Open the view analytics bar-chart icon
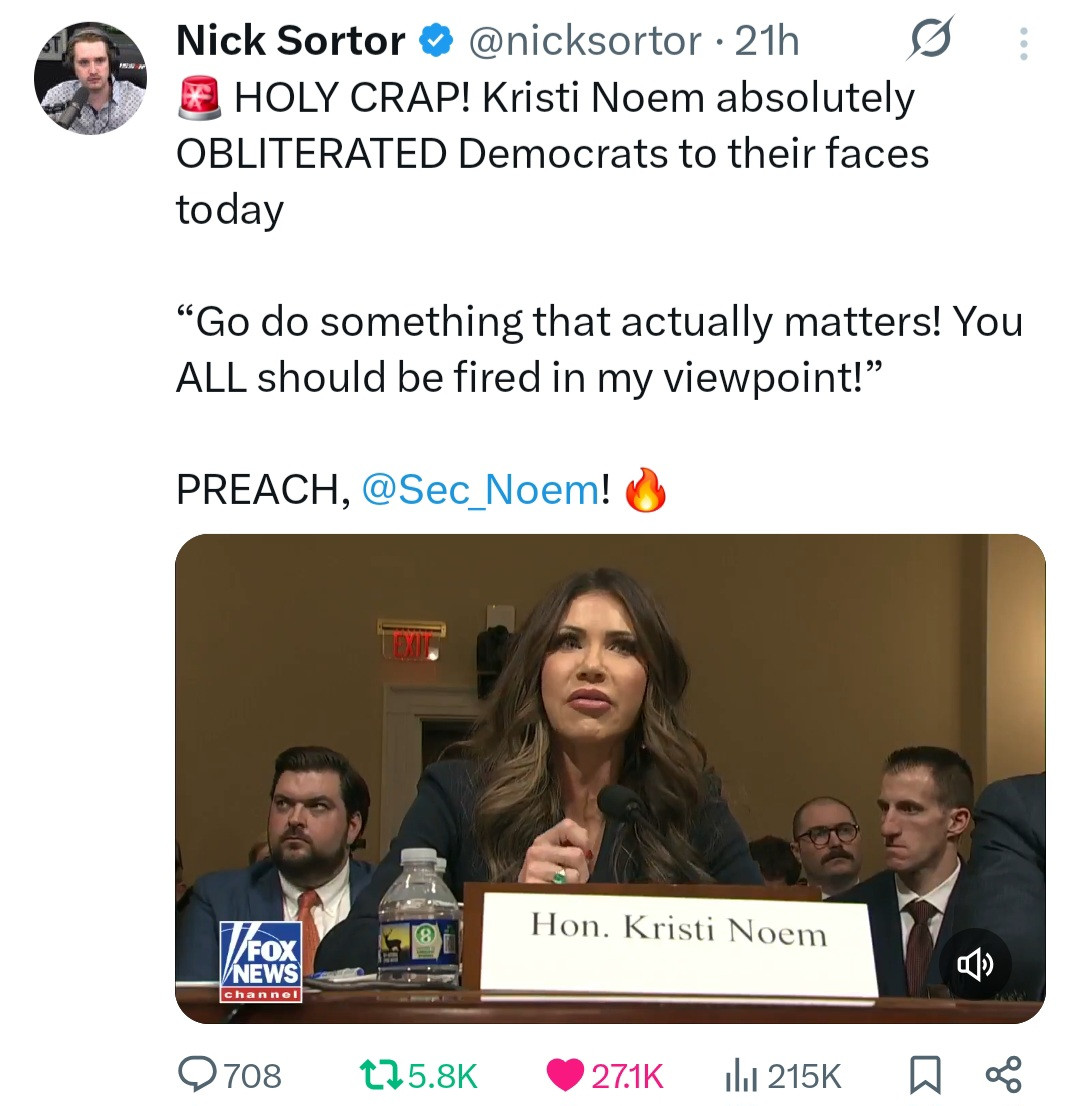The width and height of the screenshot is (1080, 1106). pyautogui.click(x=738, y=1075)
